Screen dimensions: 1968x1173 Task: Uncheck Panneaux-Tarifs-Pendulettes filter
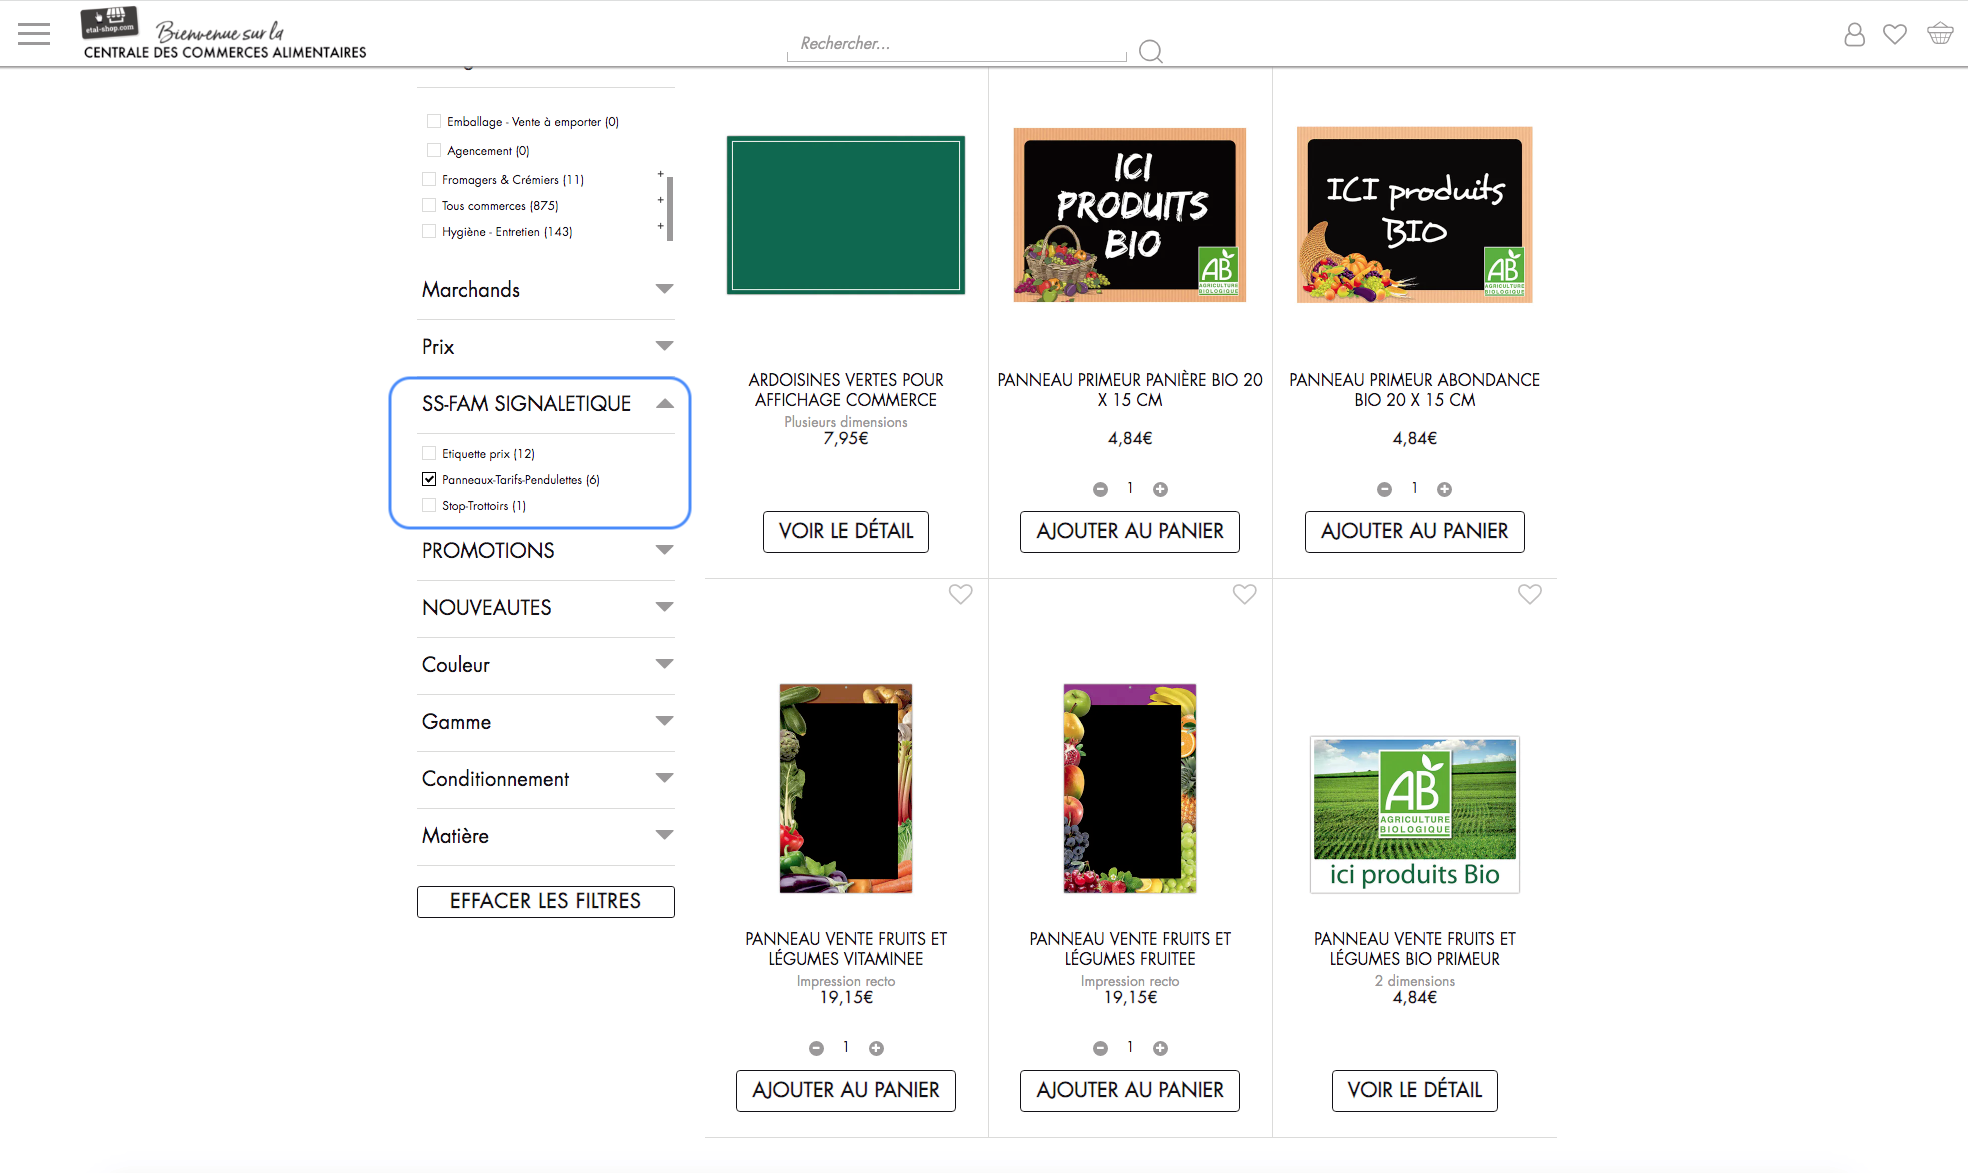point(429,479)
